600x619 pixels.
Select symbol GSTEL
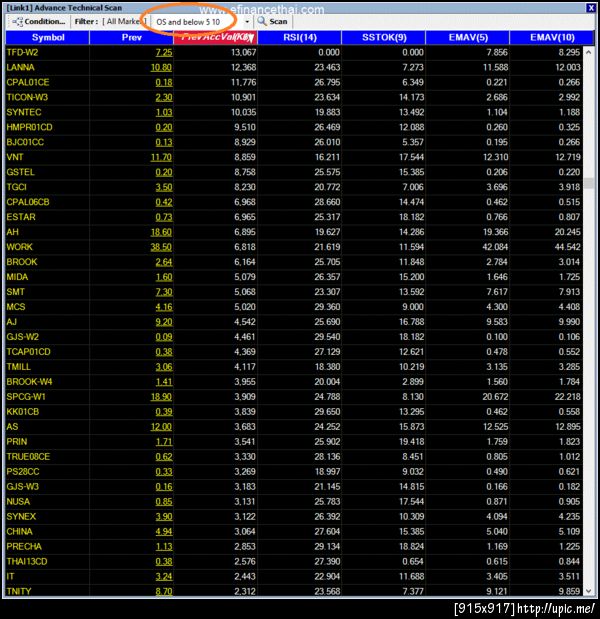(x=21, y=172)
